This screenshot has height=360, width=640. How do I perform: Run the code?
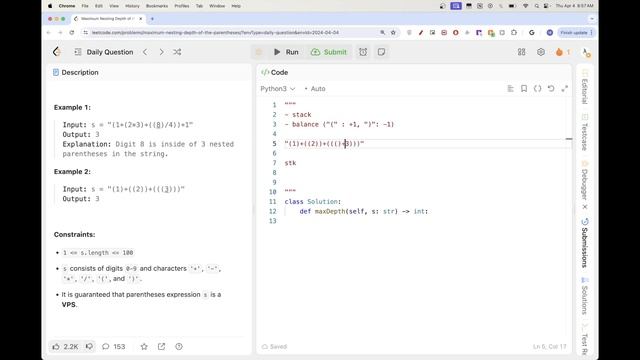tap(286, 52)
